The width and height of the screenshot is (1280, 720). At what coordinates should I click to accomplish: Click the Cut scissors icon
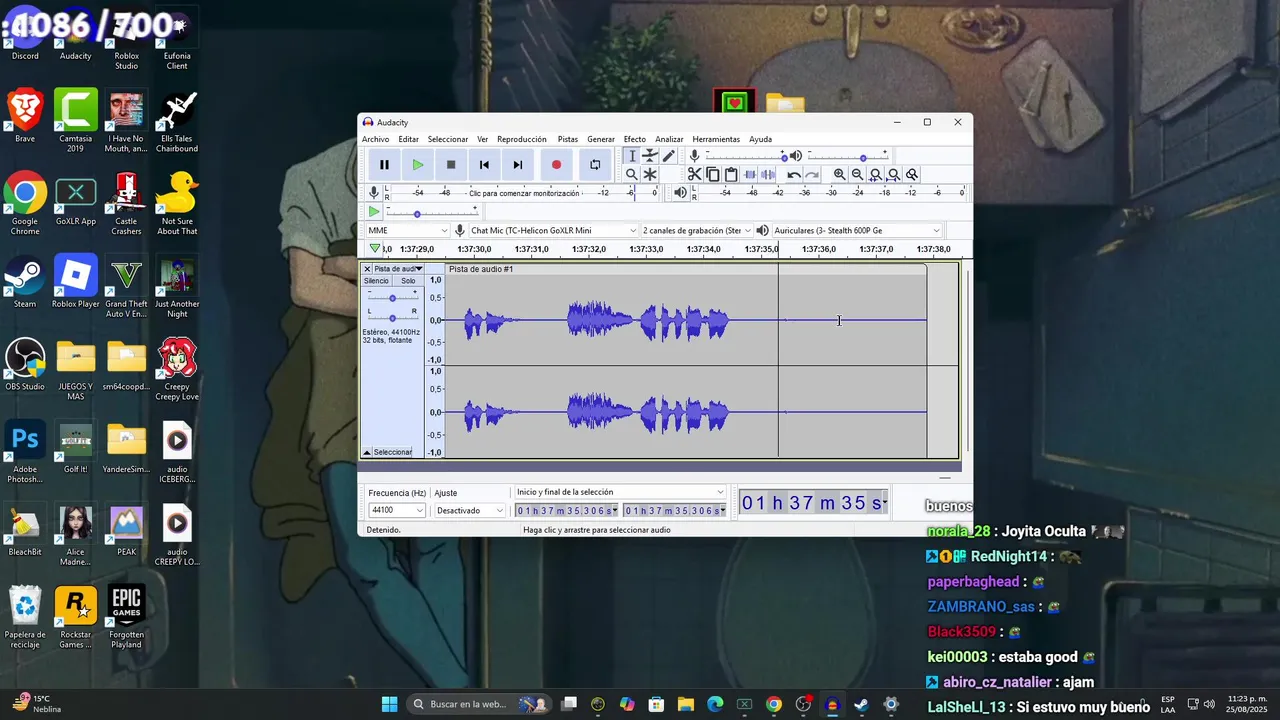click(x=694, y=174)
